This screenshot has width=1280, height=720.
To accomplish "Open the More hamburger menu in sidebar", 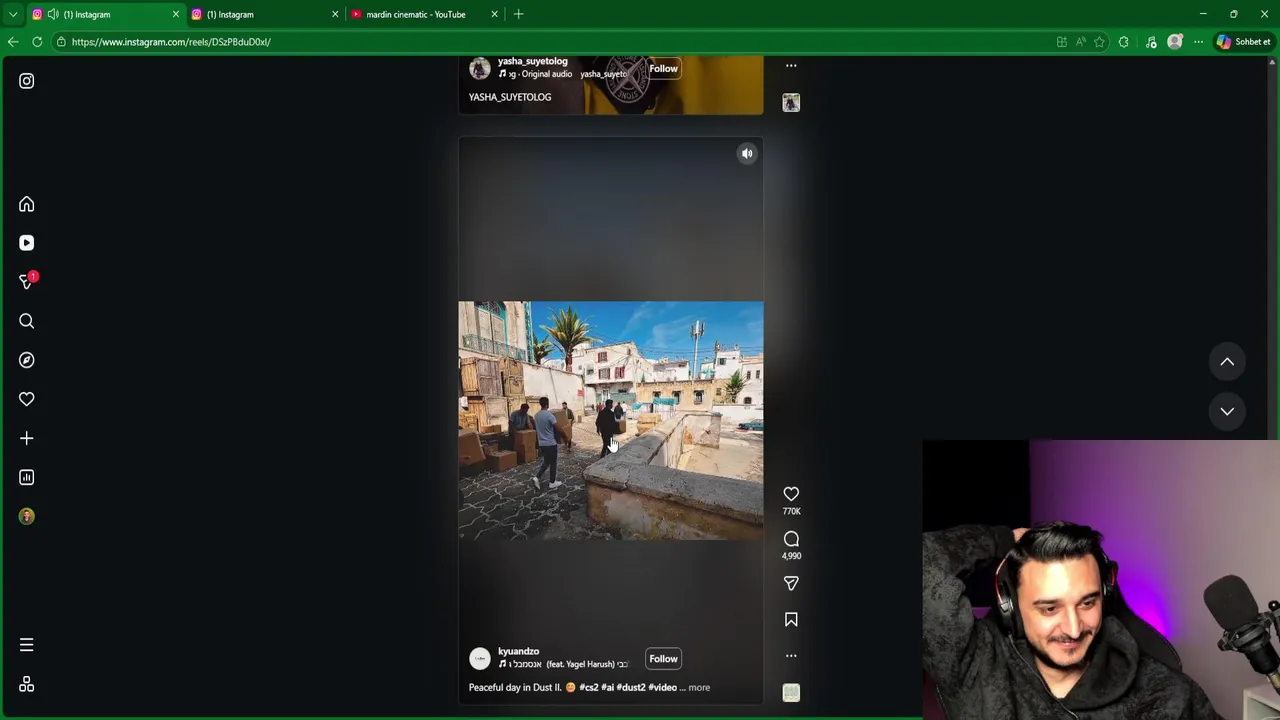I will coord(27,645).
